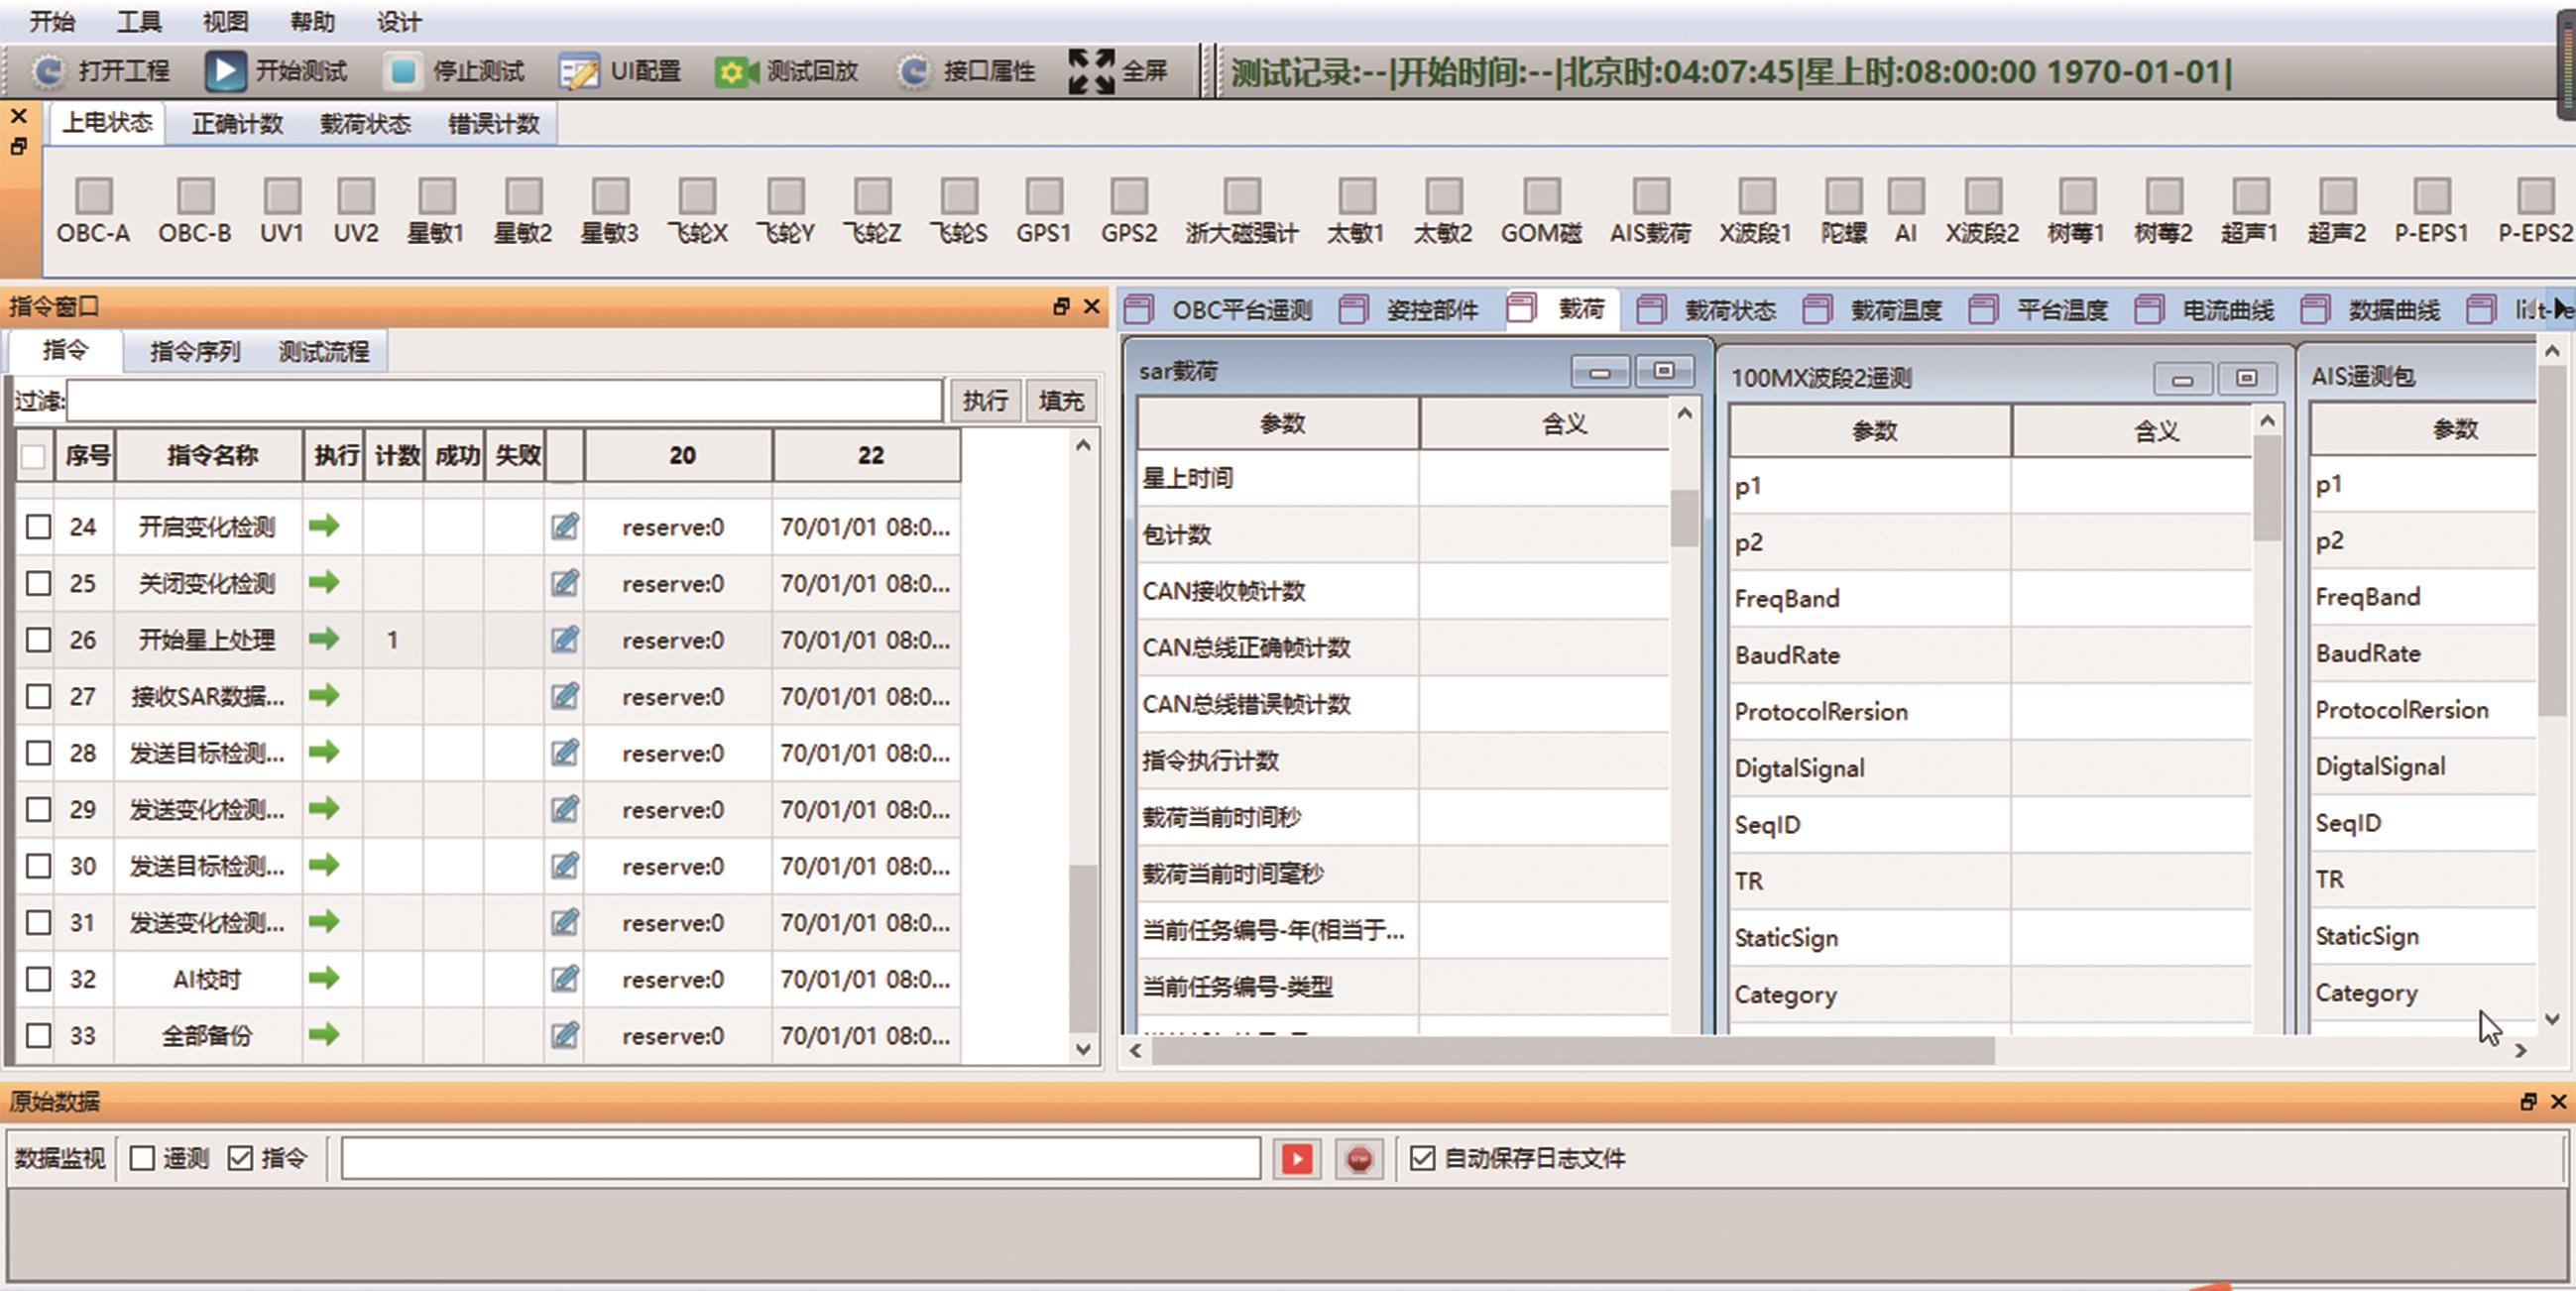
Task: Uncheck 自动保存日志文件 option
Action: 1422,1158
